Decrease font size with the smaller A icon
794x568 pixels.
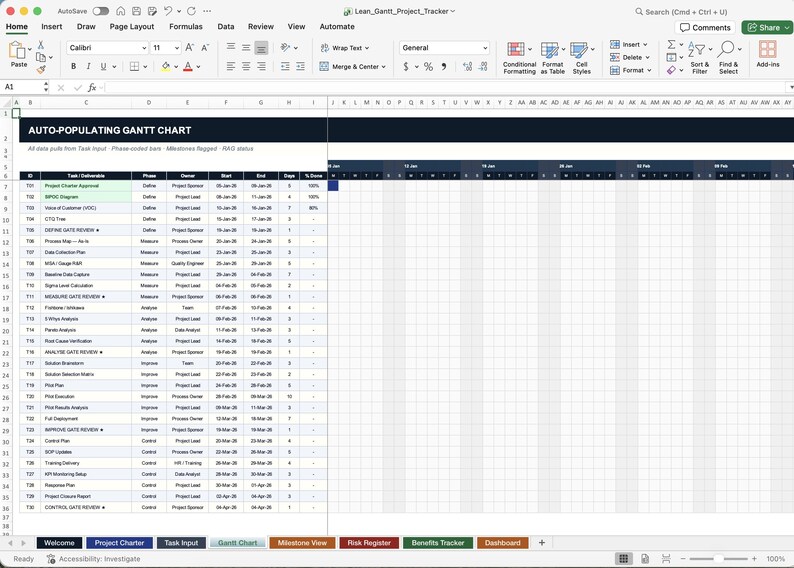point(205,48)
